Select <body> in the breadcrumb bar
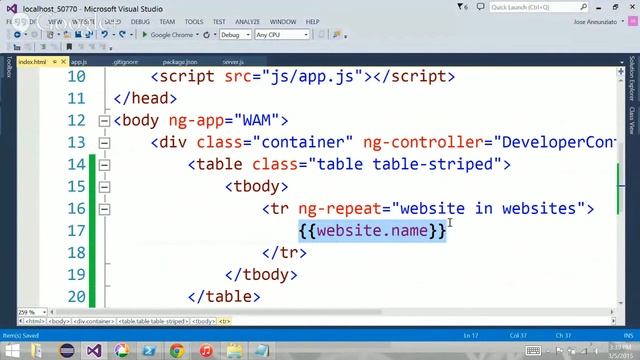 click(59, 322)
